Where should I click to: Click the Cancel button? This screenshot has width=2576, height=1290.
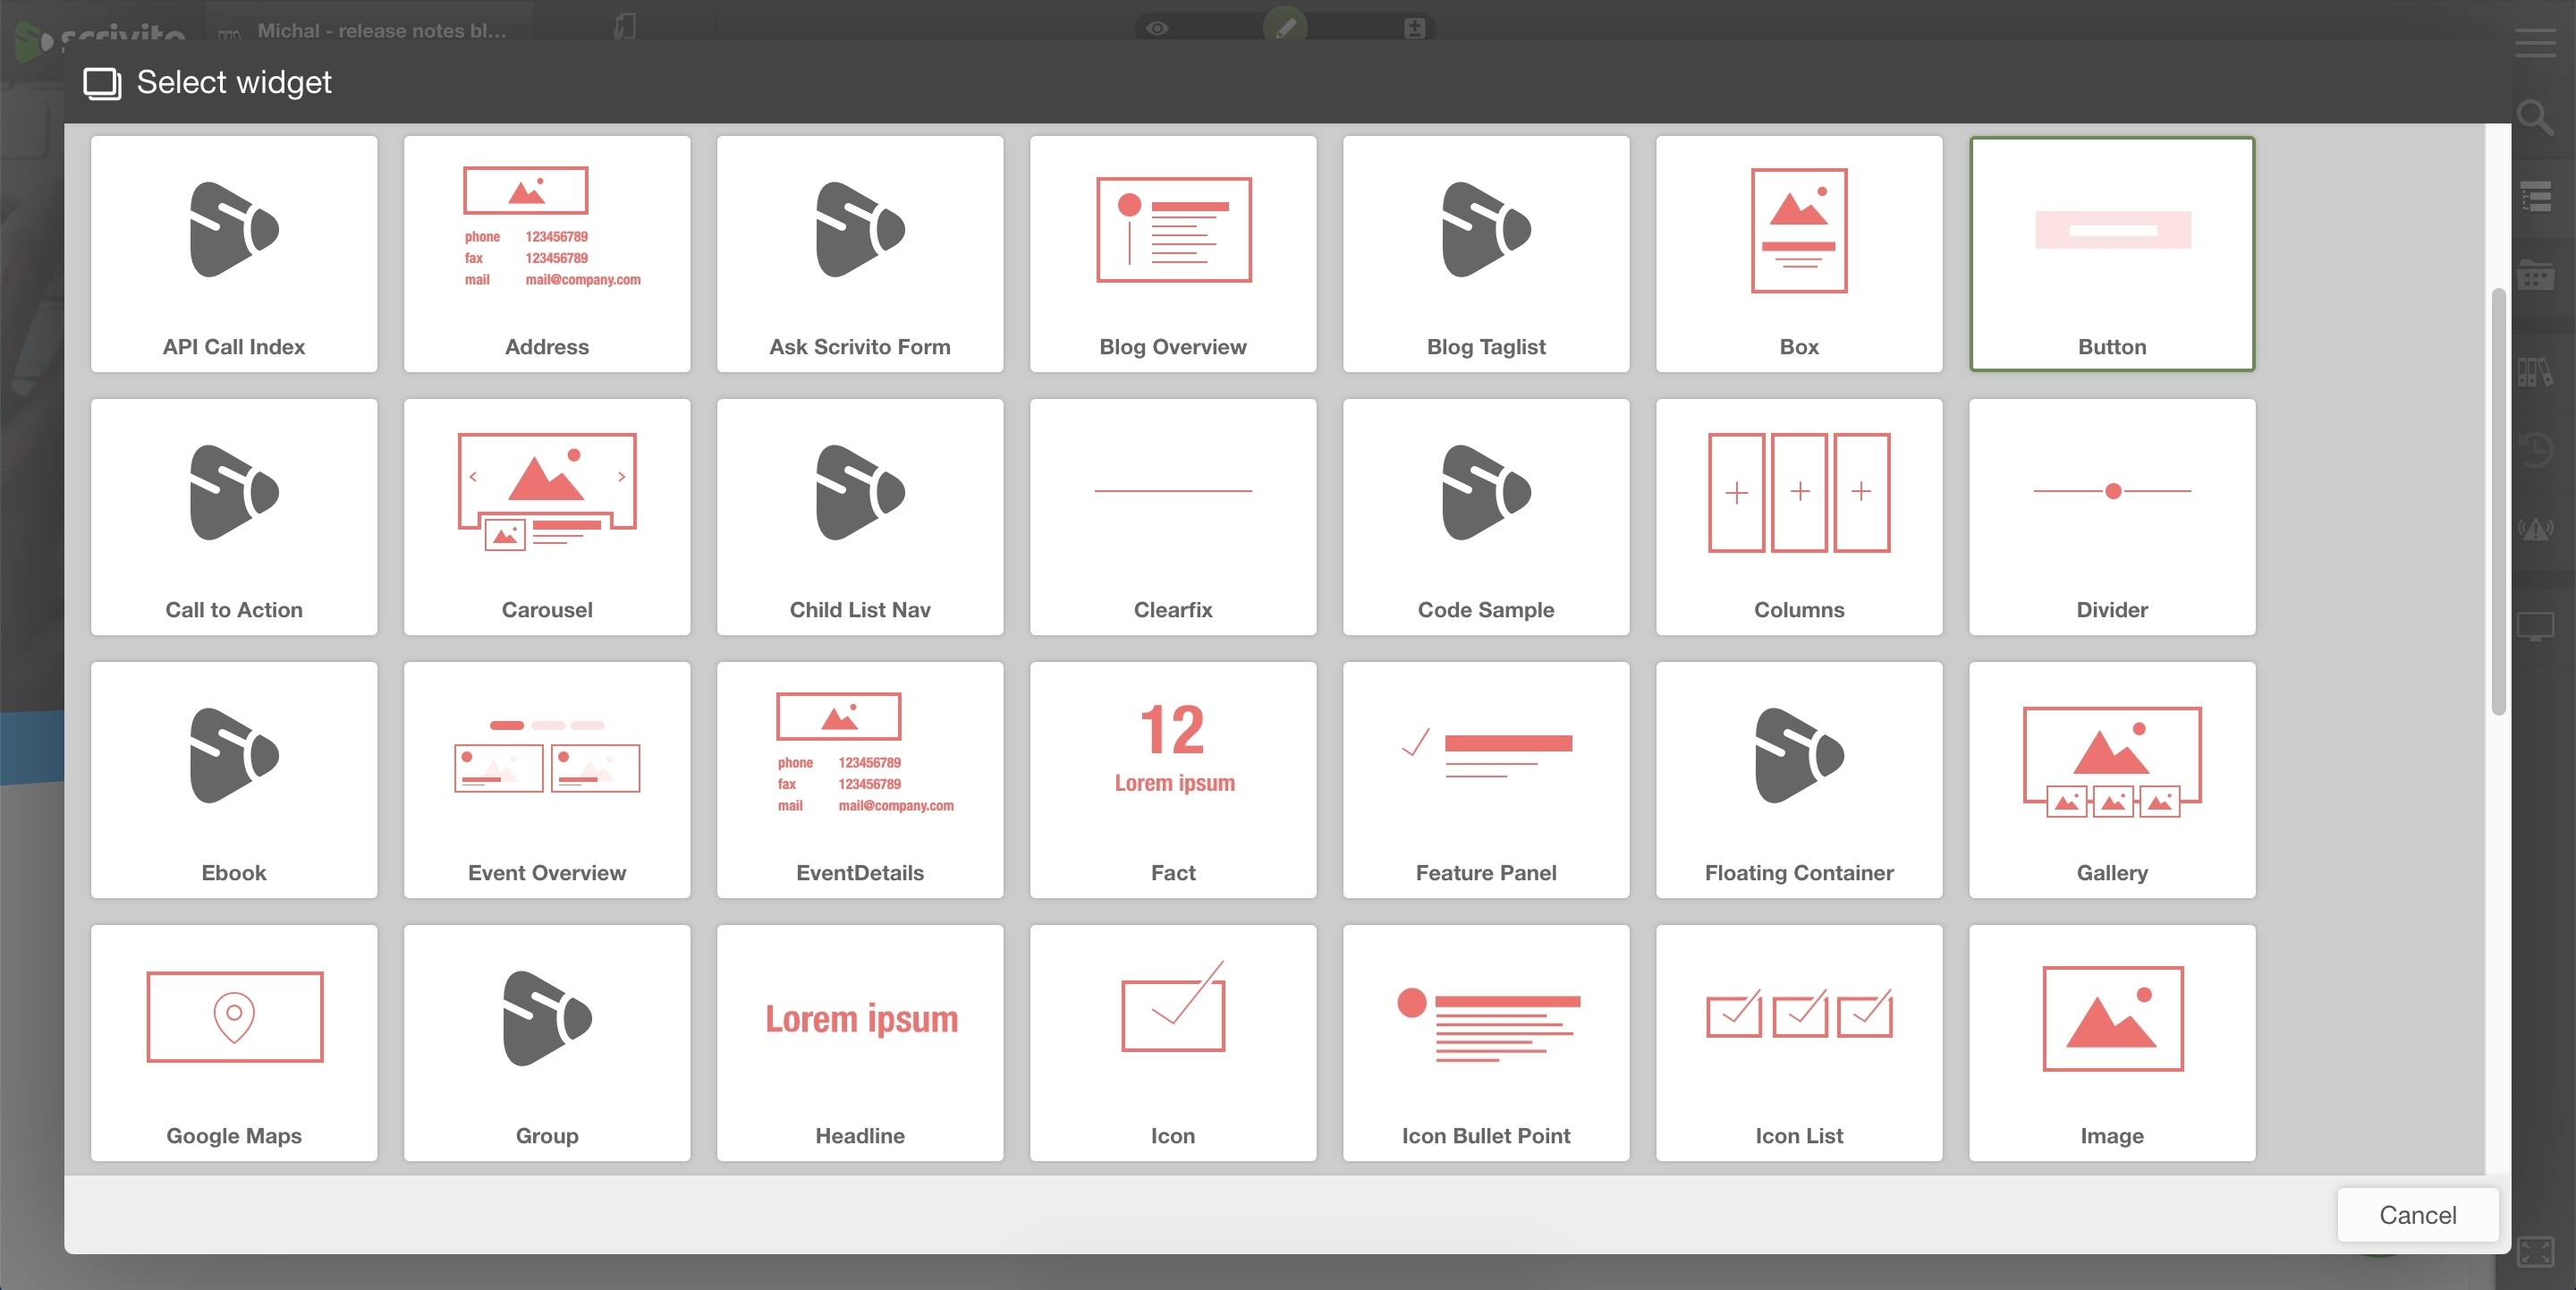(2416, 1214)
